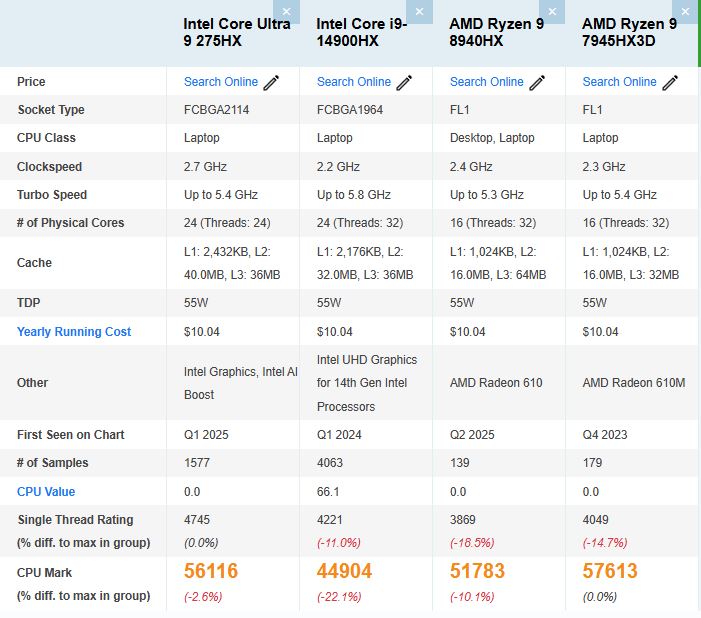The width and height of the screenshot is (701, 618).
Task: Remove Intel Core Ultra 9 275HX column
Action: click(287, 11)
